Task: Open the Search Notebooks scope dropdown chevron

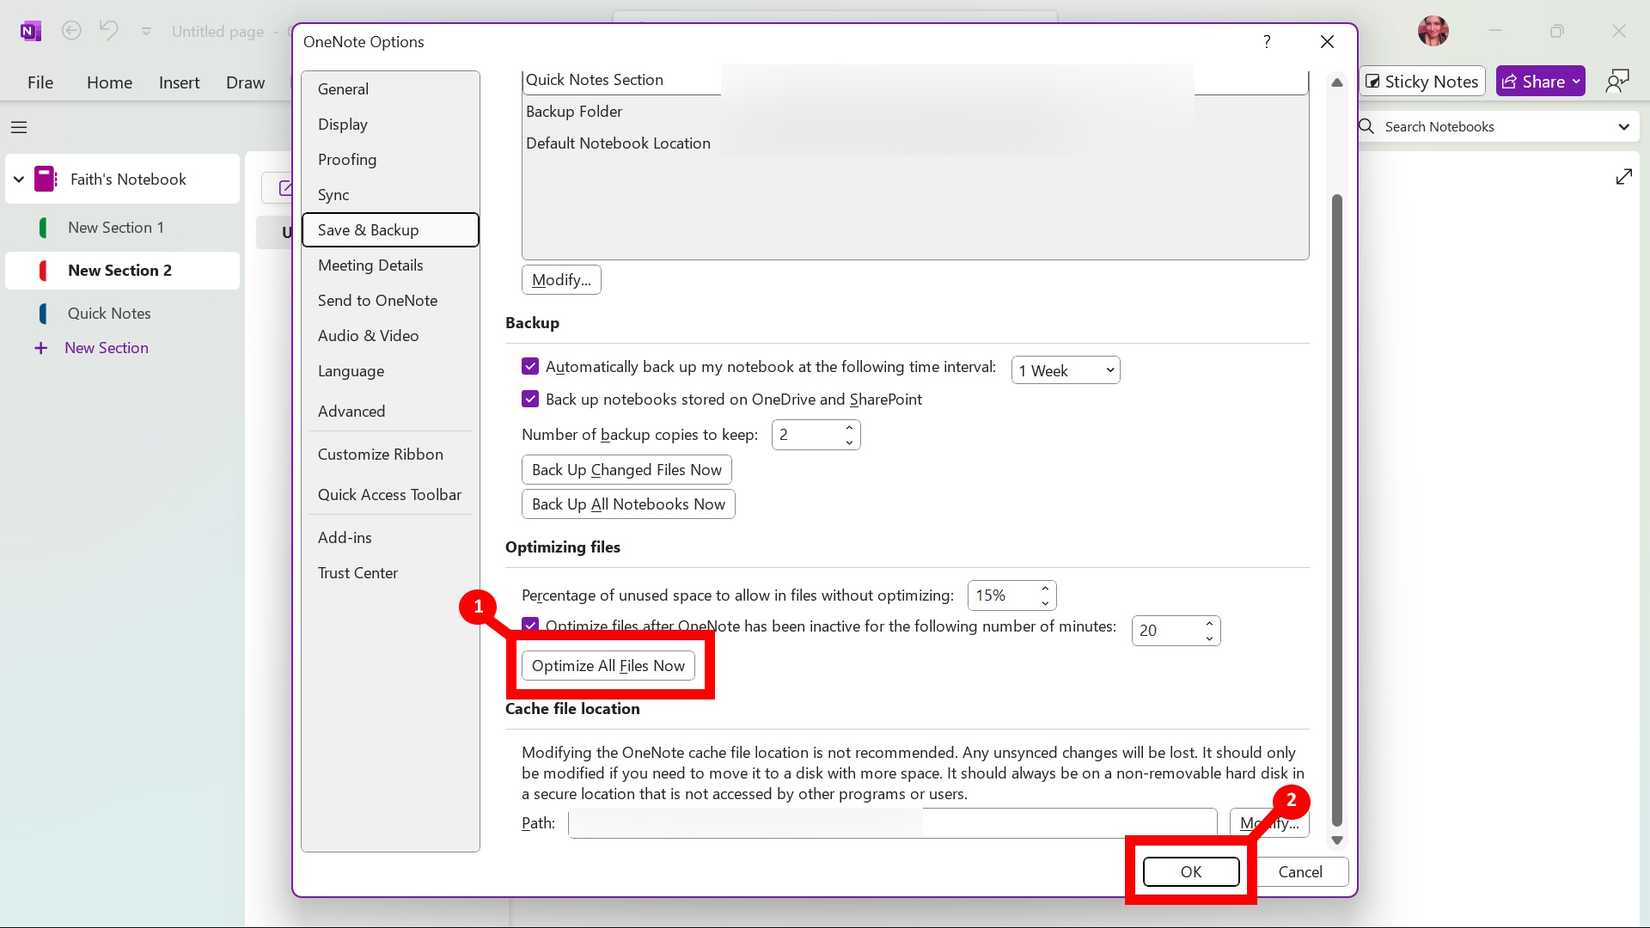Action: pyautogui.click(x=1623, y=127)
